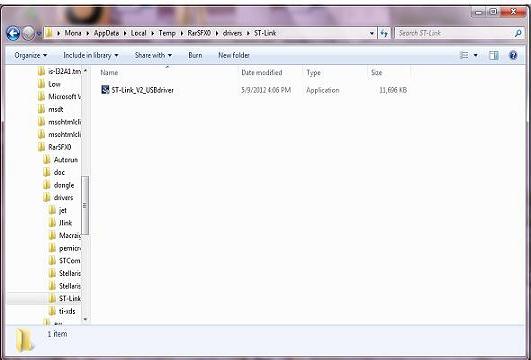Sort by Date modified column header

tap(261, 72)
